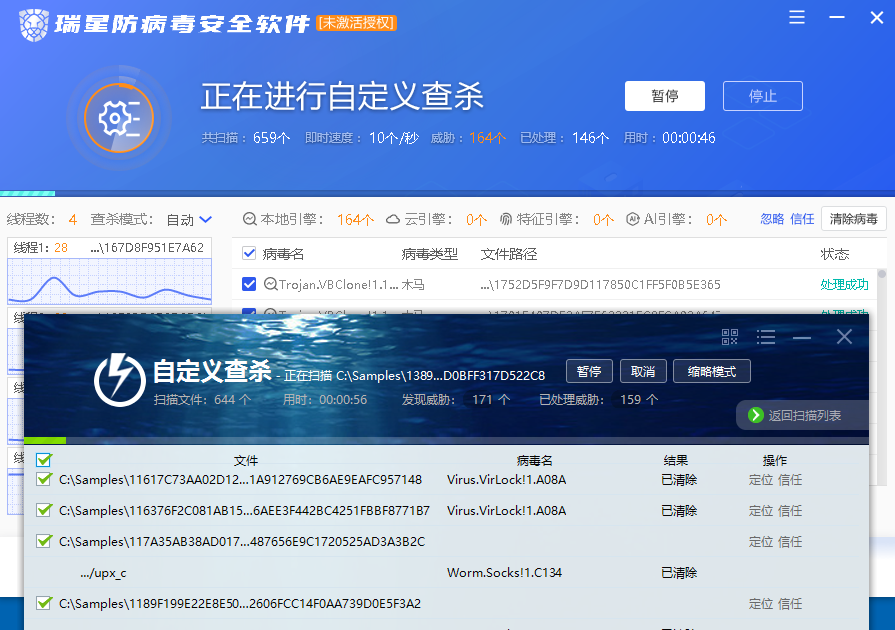Click the 停止 button in Rising window
895x630 pixels.
(763, 96)
